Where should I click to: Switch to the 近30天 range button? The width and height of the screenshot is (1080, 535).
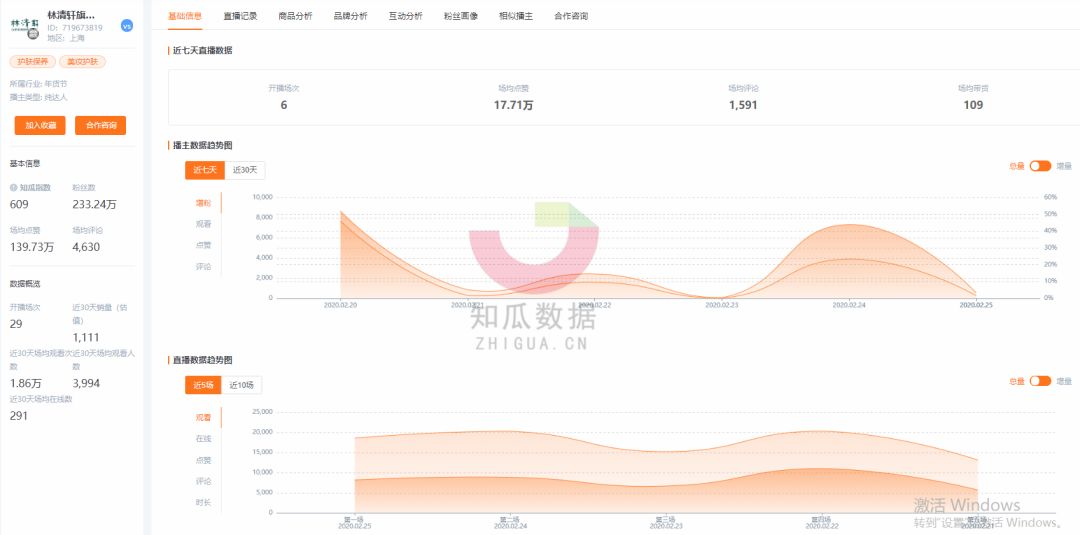(245, 170)
